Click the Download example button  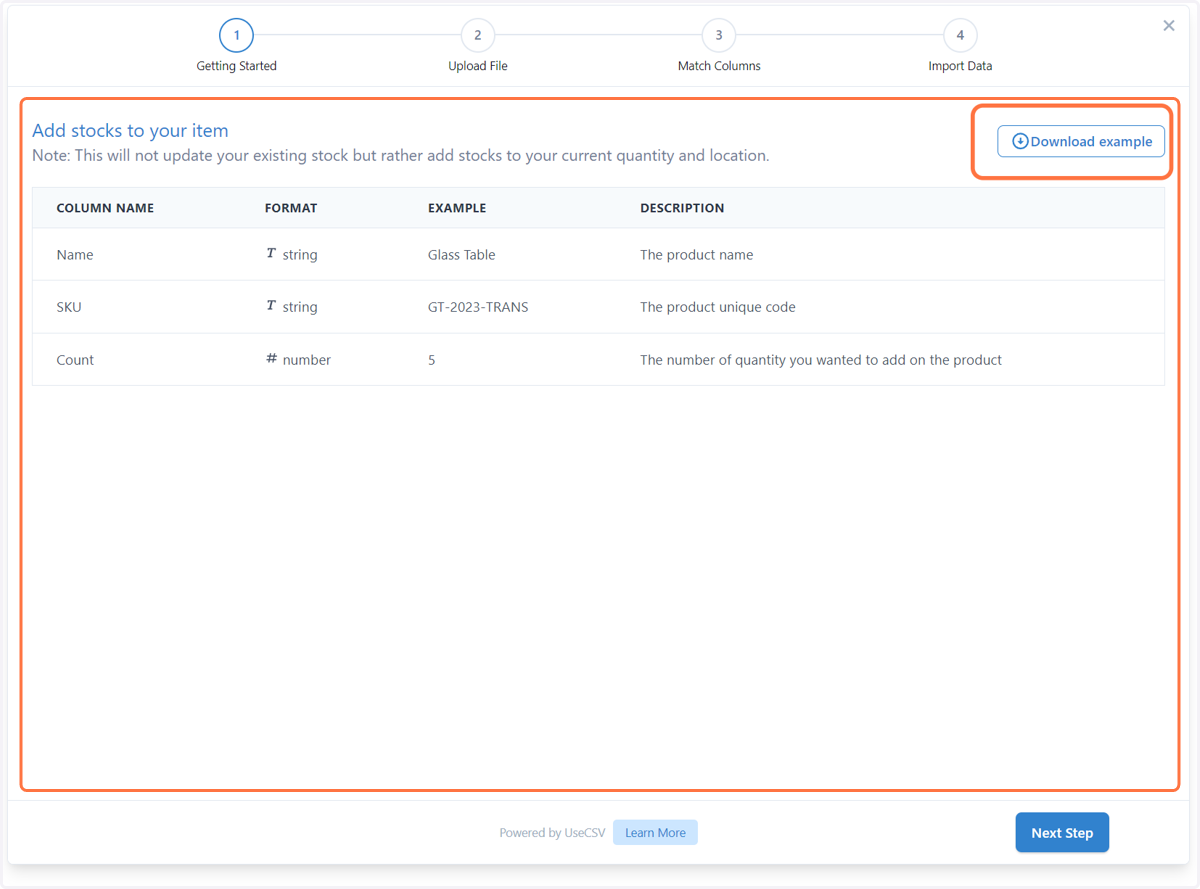coord(1081,141)
